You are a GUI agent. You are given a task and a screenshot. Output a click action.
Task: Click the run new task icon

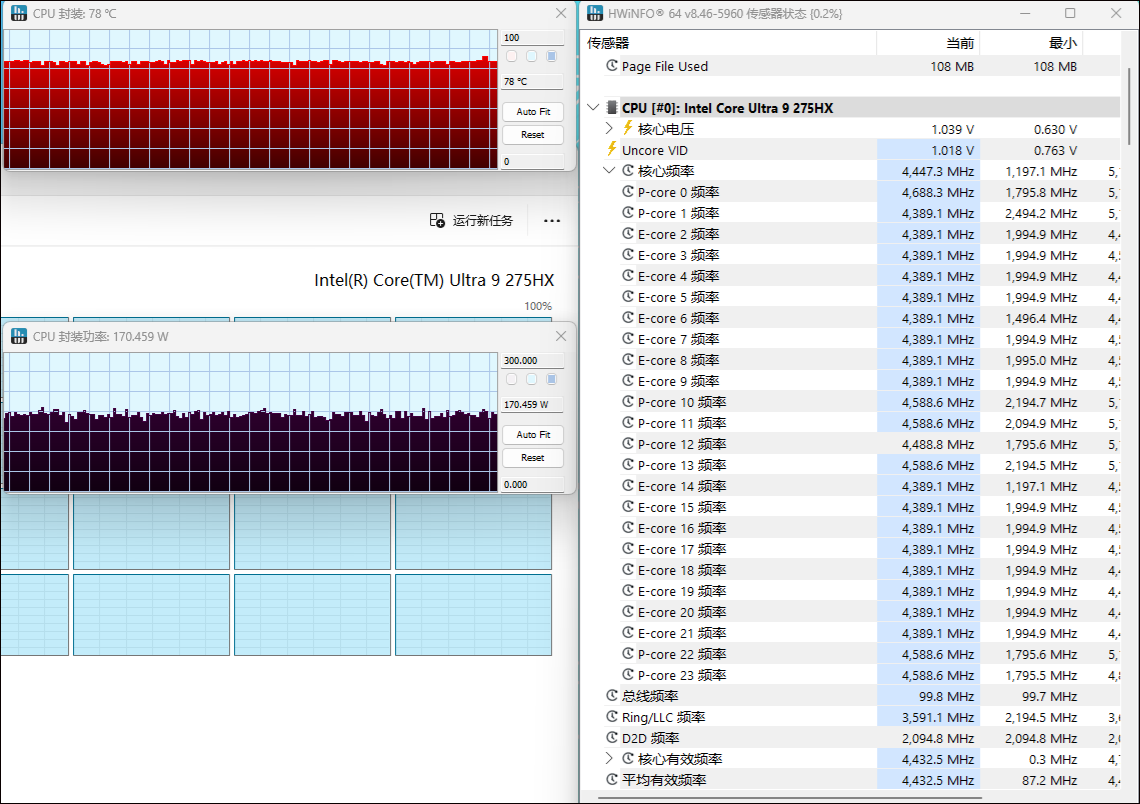[x=437, y=220]
